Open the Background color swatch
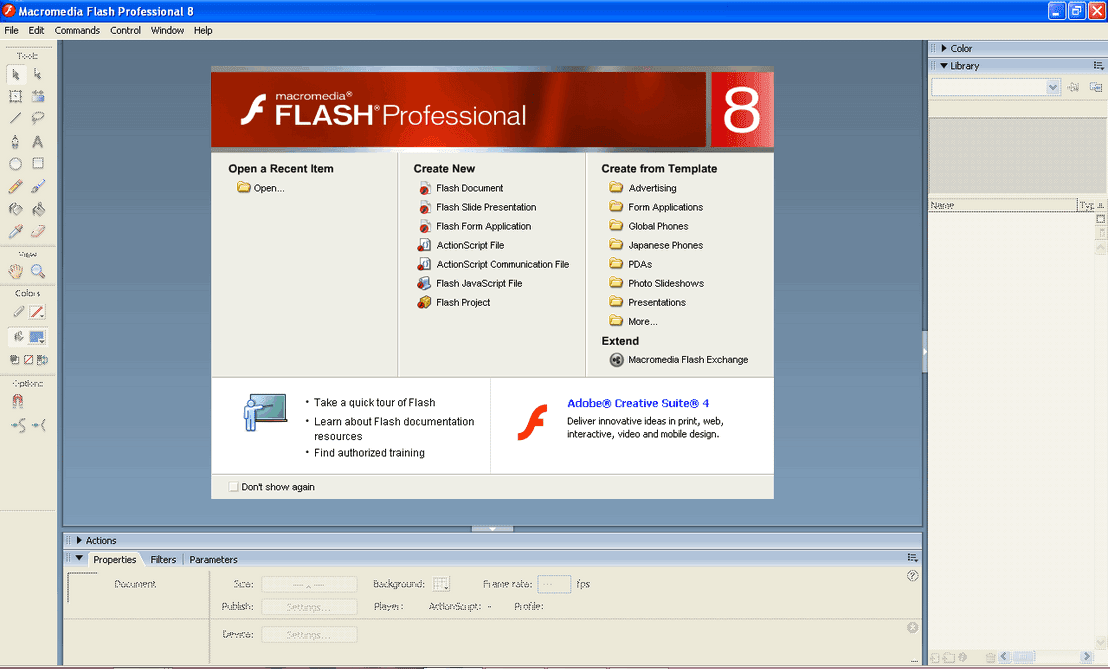 point(441,584)
